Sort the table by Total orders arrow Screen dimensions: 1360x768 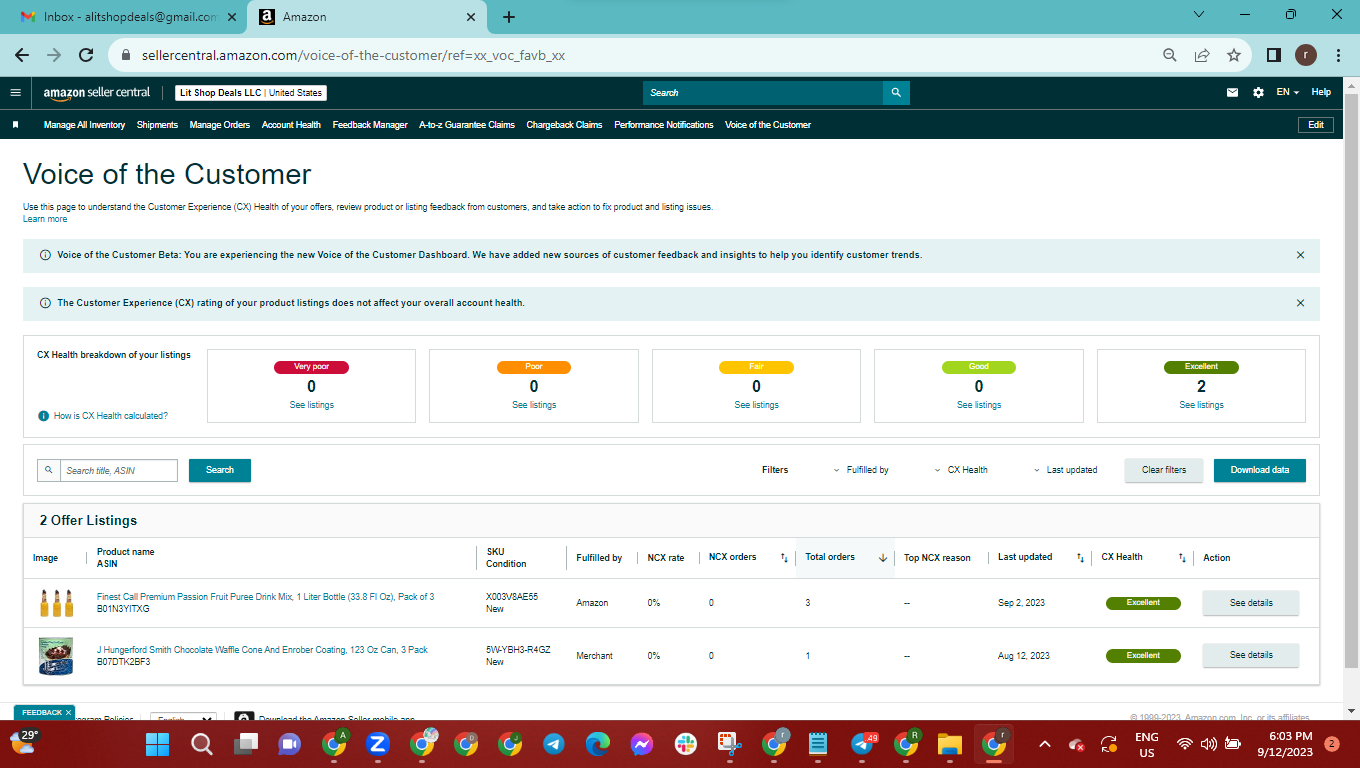883,558
